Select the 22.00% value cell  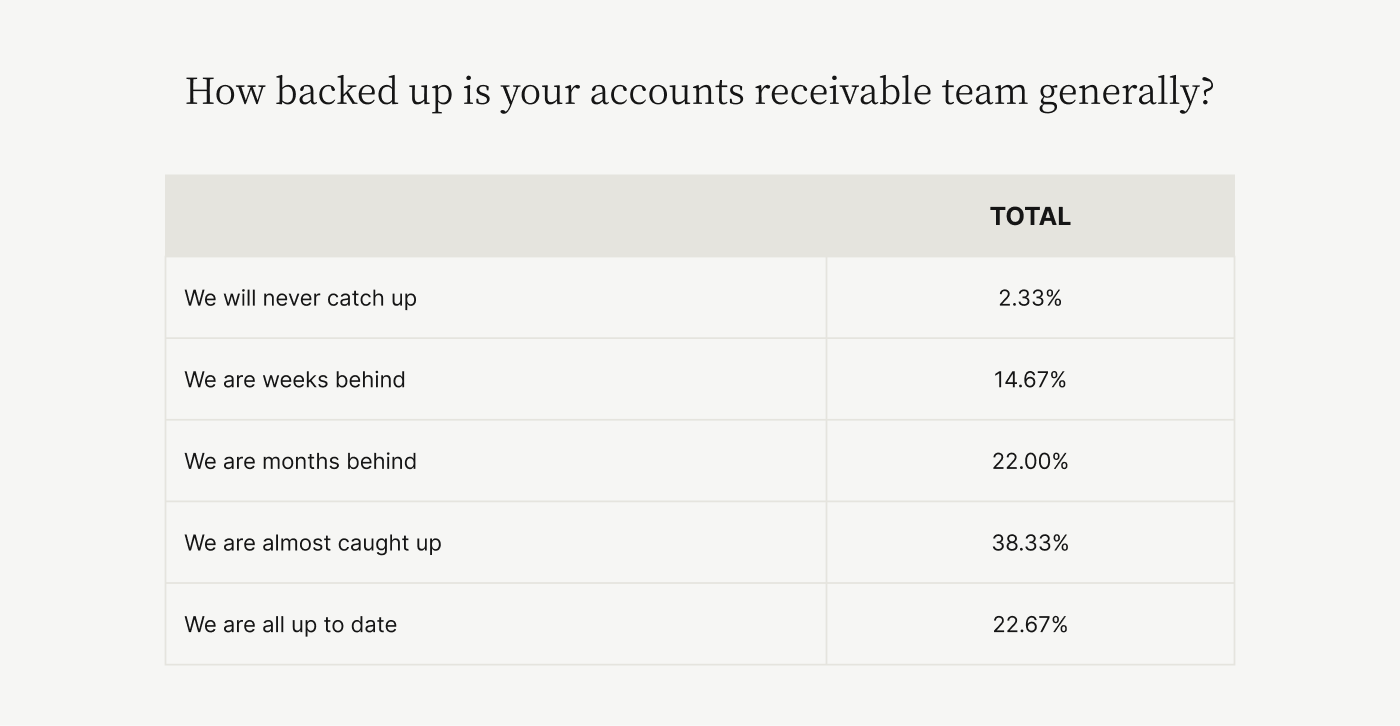pos(1030,461)
